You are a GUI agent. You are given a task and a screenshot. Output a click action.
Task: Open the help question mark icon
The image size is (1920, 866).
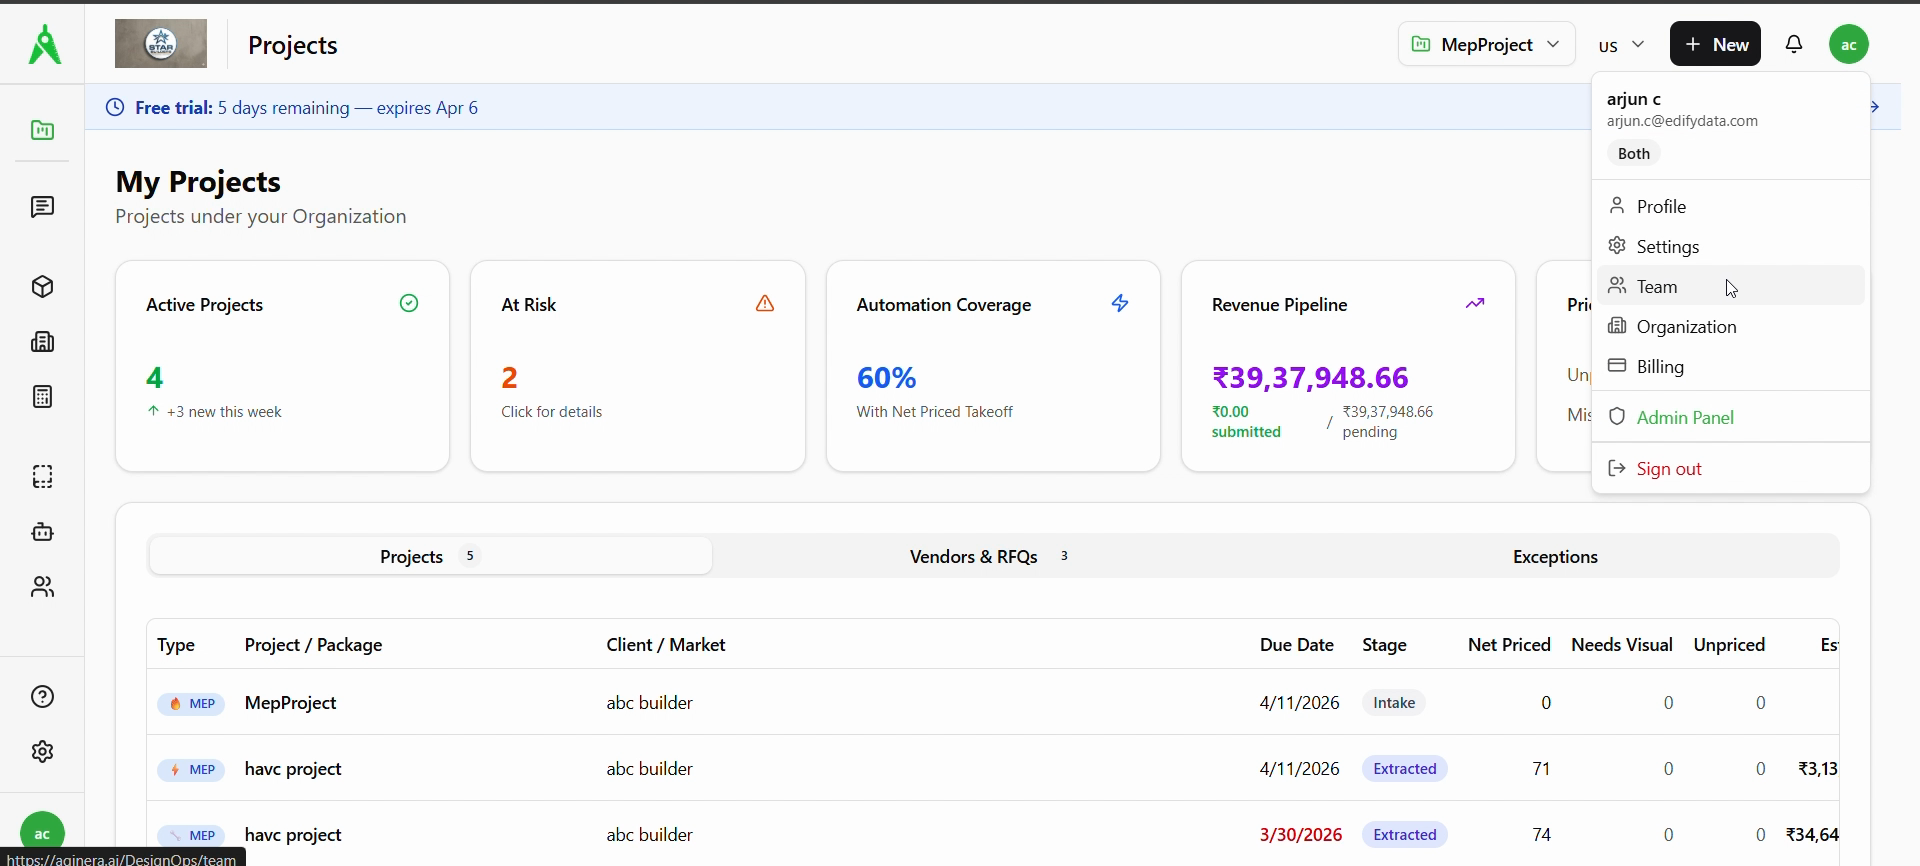(42, 697)
